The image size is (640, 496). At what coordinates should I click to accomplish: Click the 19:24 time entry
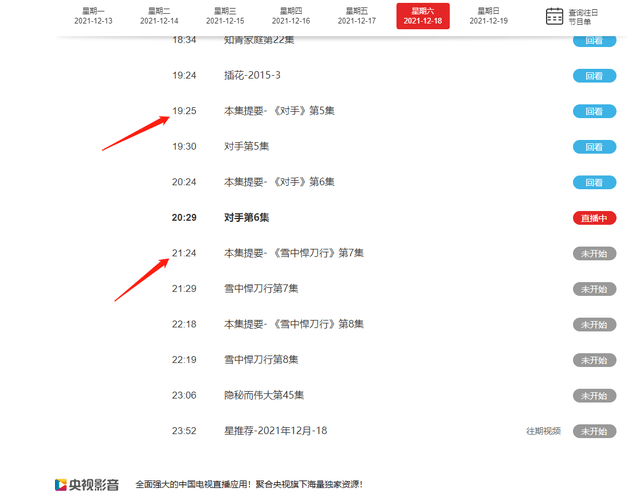click(184, 75)
